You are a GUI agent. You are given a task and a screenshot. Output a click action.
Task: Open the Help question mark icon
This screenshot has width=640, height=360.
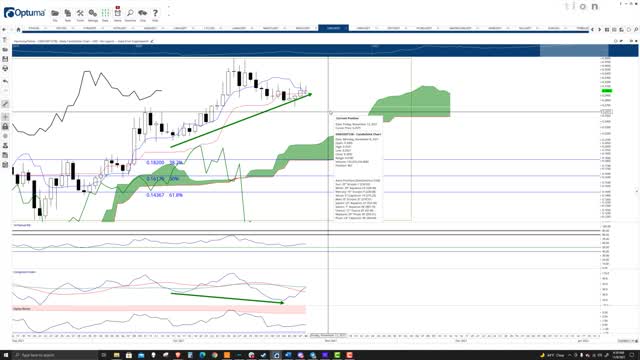click(x=155, y=13)
